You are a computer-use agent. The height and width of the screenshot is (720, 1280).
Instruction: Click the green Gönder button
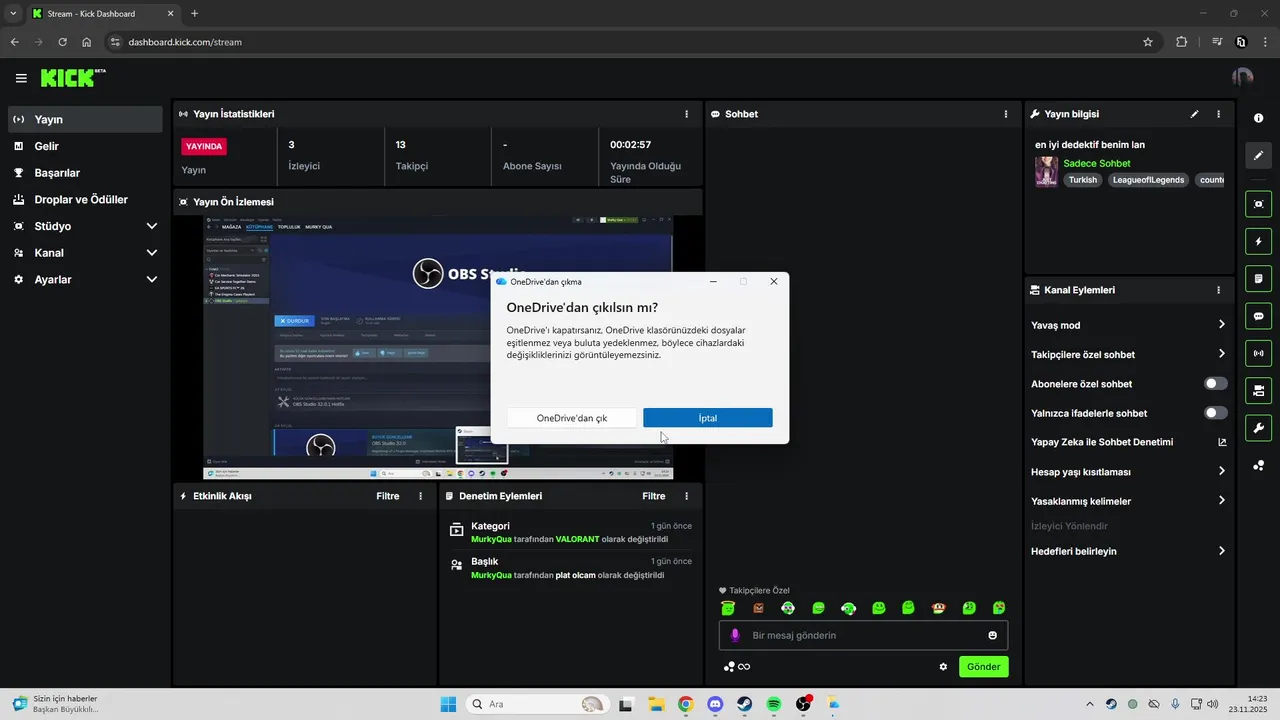point(984,667)
